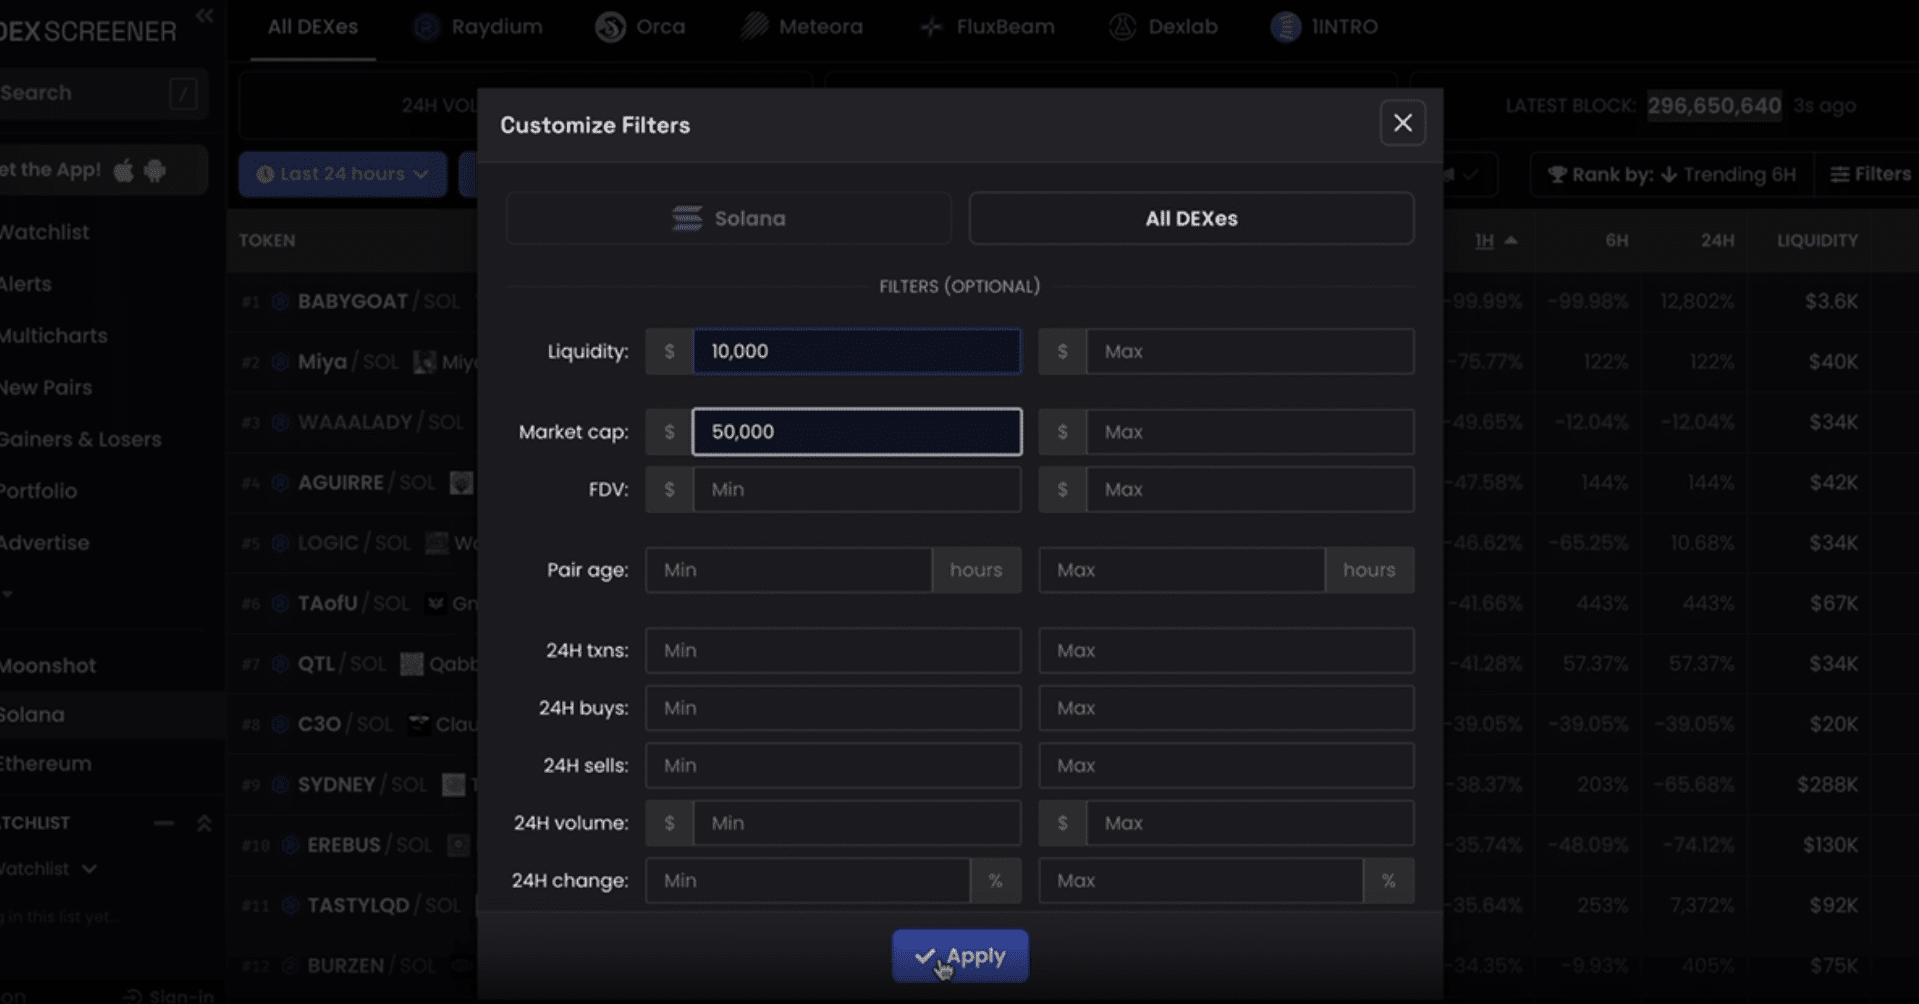Viewport: 1919px width, 1004px height.
Task: Open the Filters button in toolbar
Action: (1870, 174)
